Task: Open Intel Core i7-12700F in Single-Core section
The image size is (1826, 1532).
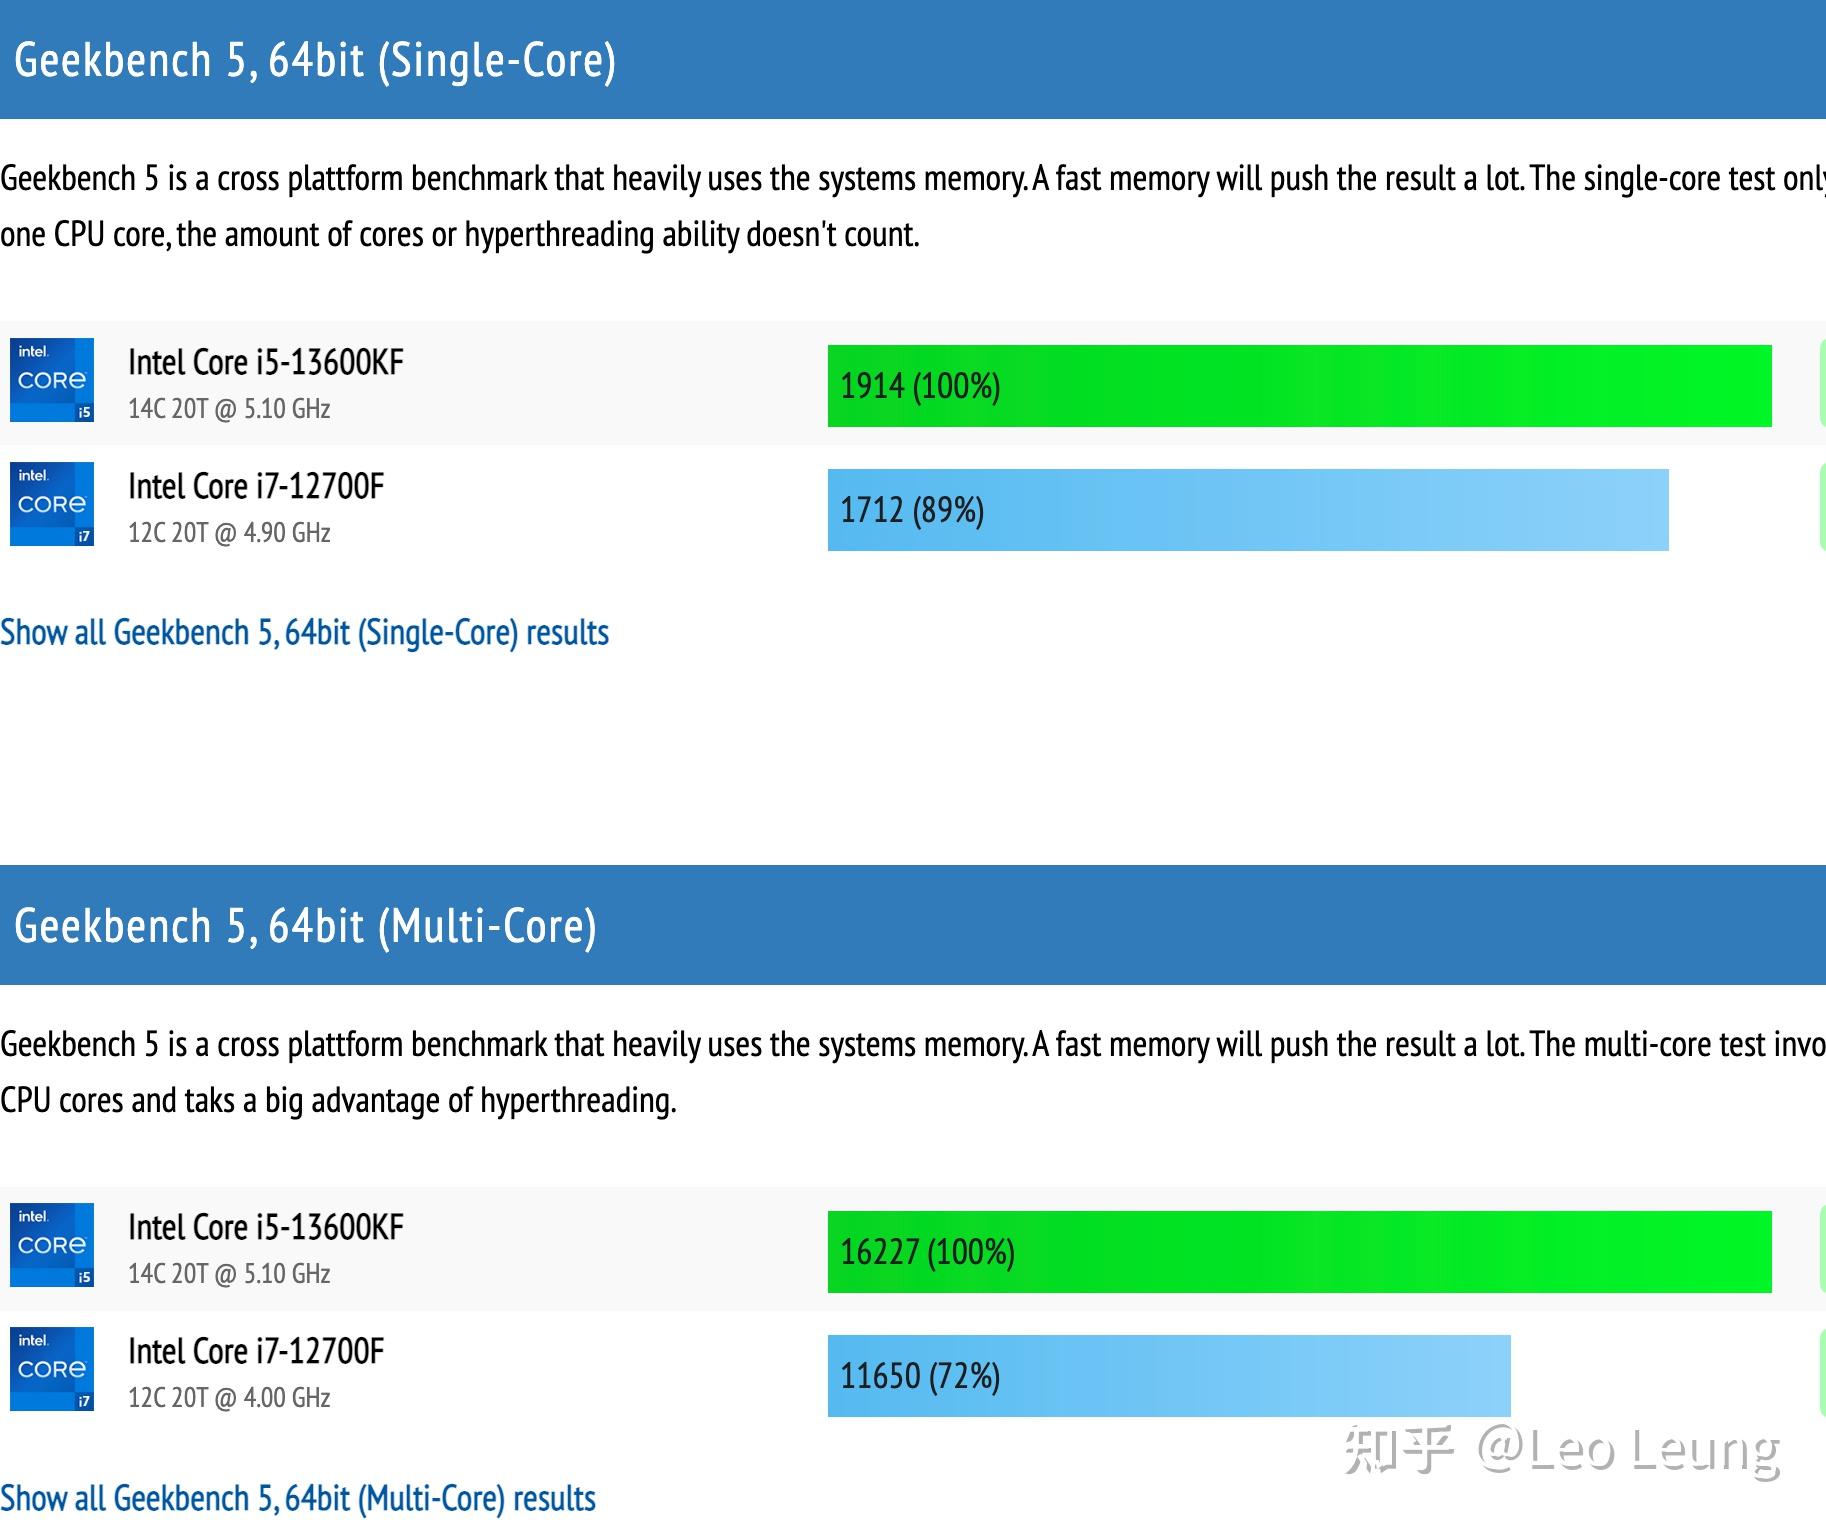Action: [256, 486]
